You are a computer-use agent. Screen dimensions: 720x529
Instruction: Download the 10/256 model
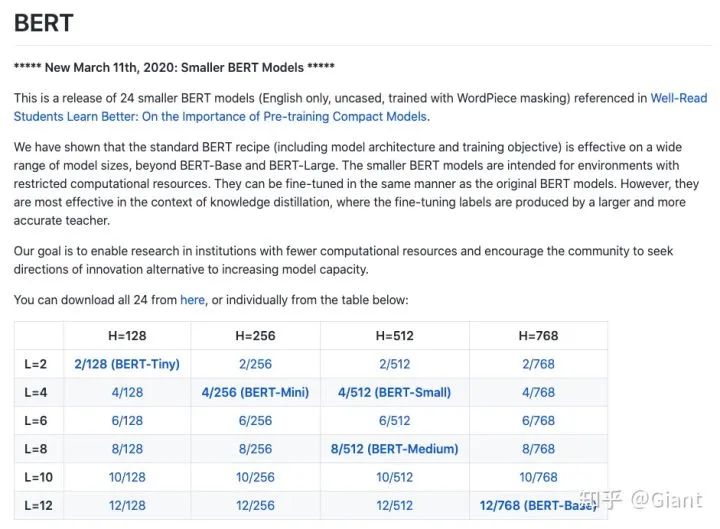coord(255,477)
